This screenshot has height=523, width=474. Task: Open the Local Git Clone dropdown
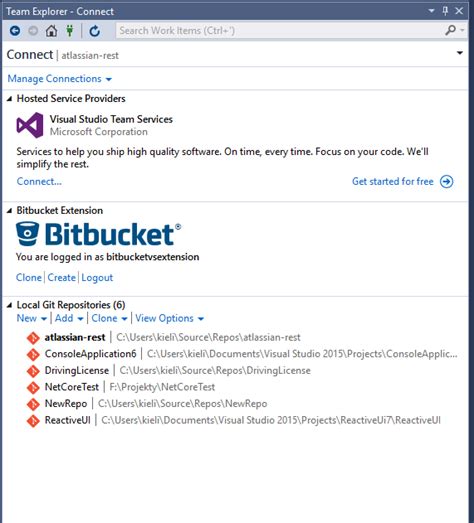[x=109, y=318]
